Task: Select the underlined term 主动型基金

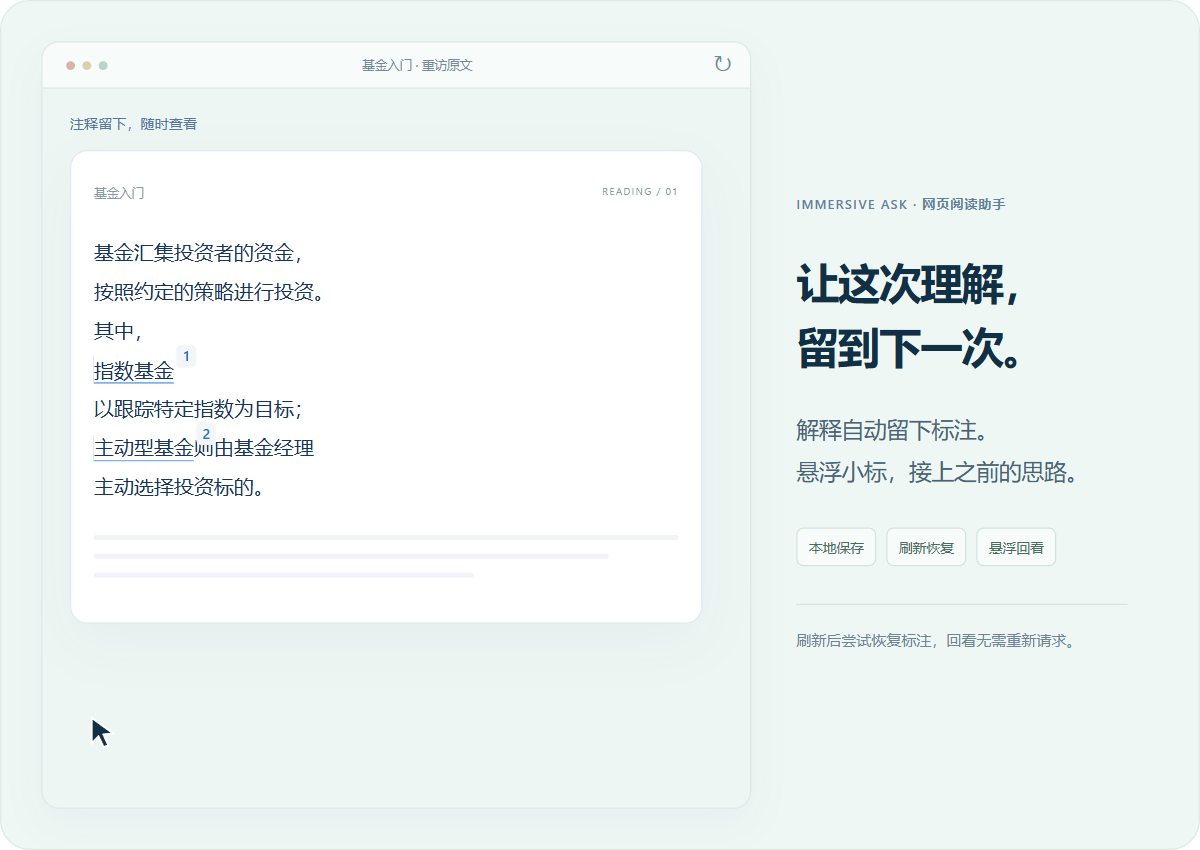Action: pyautogui.click(x=144, y=449)
